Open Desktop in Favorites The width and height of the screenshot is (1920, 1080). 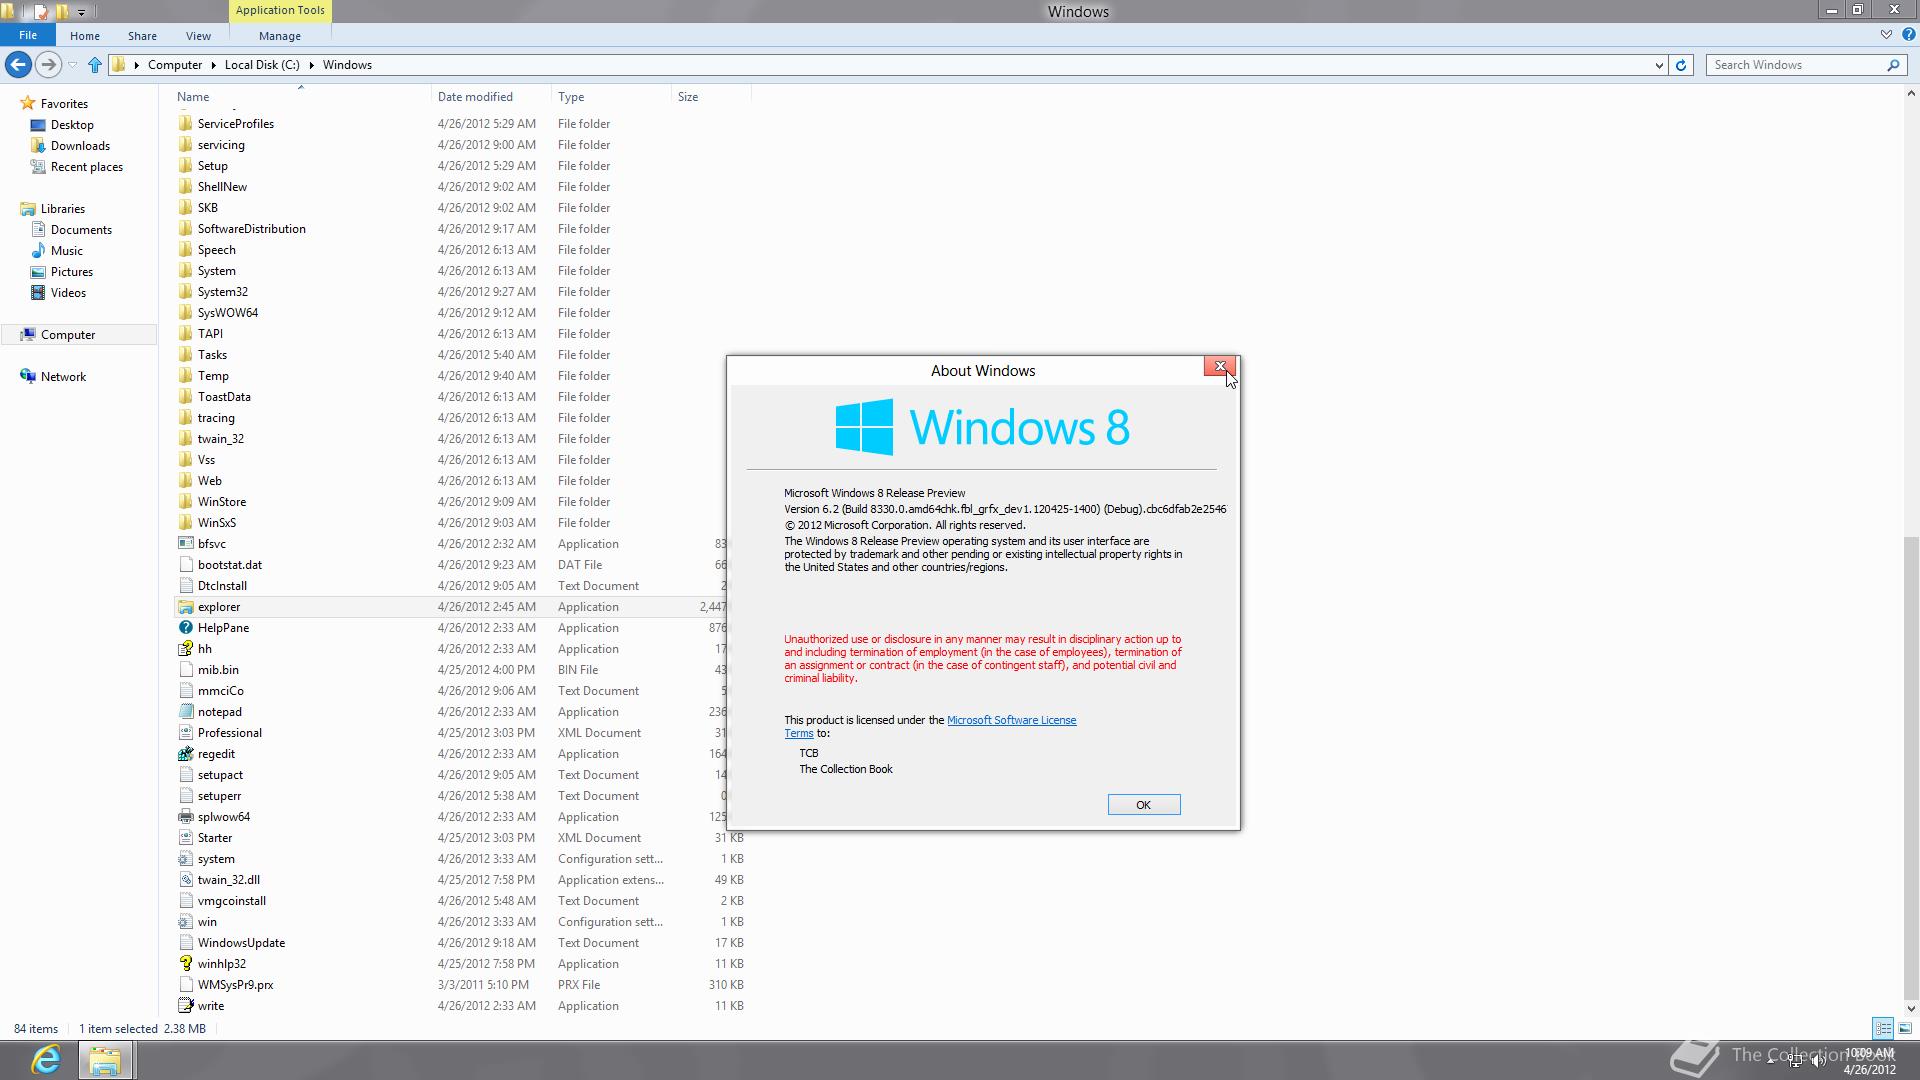[72, 125]
